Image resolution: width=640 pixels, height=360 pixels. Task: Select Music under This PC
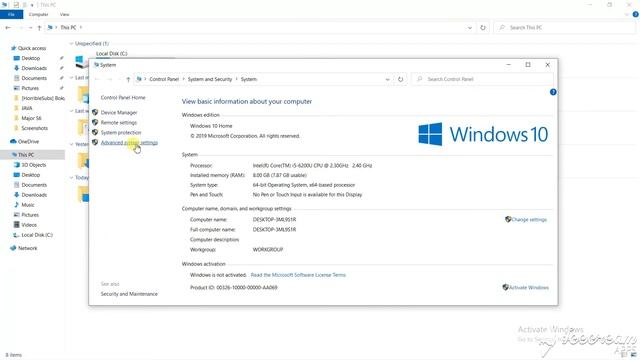coord(28,205)
